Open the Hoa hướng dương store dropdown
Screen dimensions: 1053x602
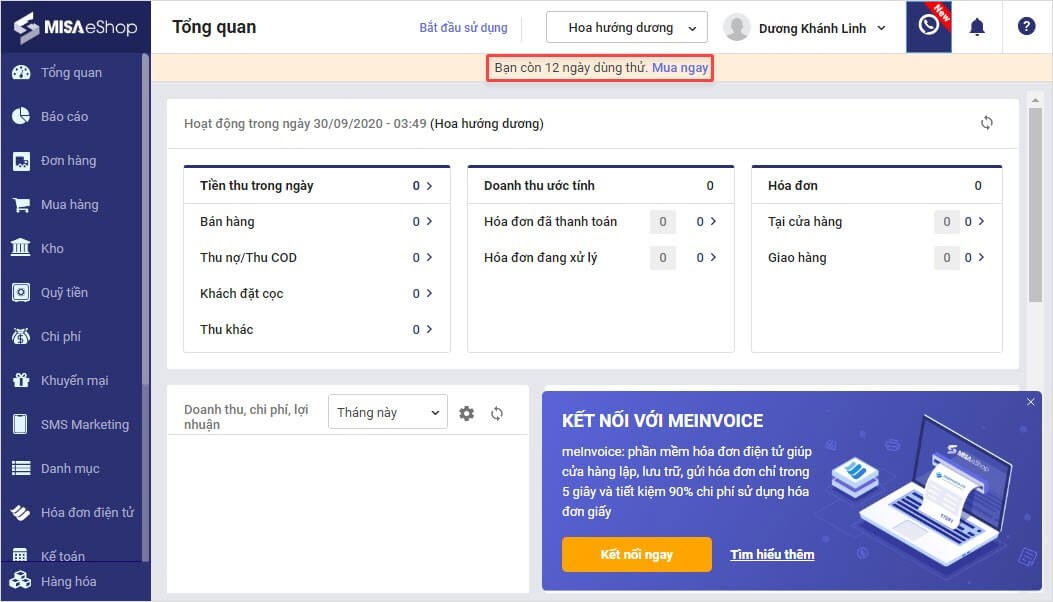point(626,27)
